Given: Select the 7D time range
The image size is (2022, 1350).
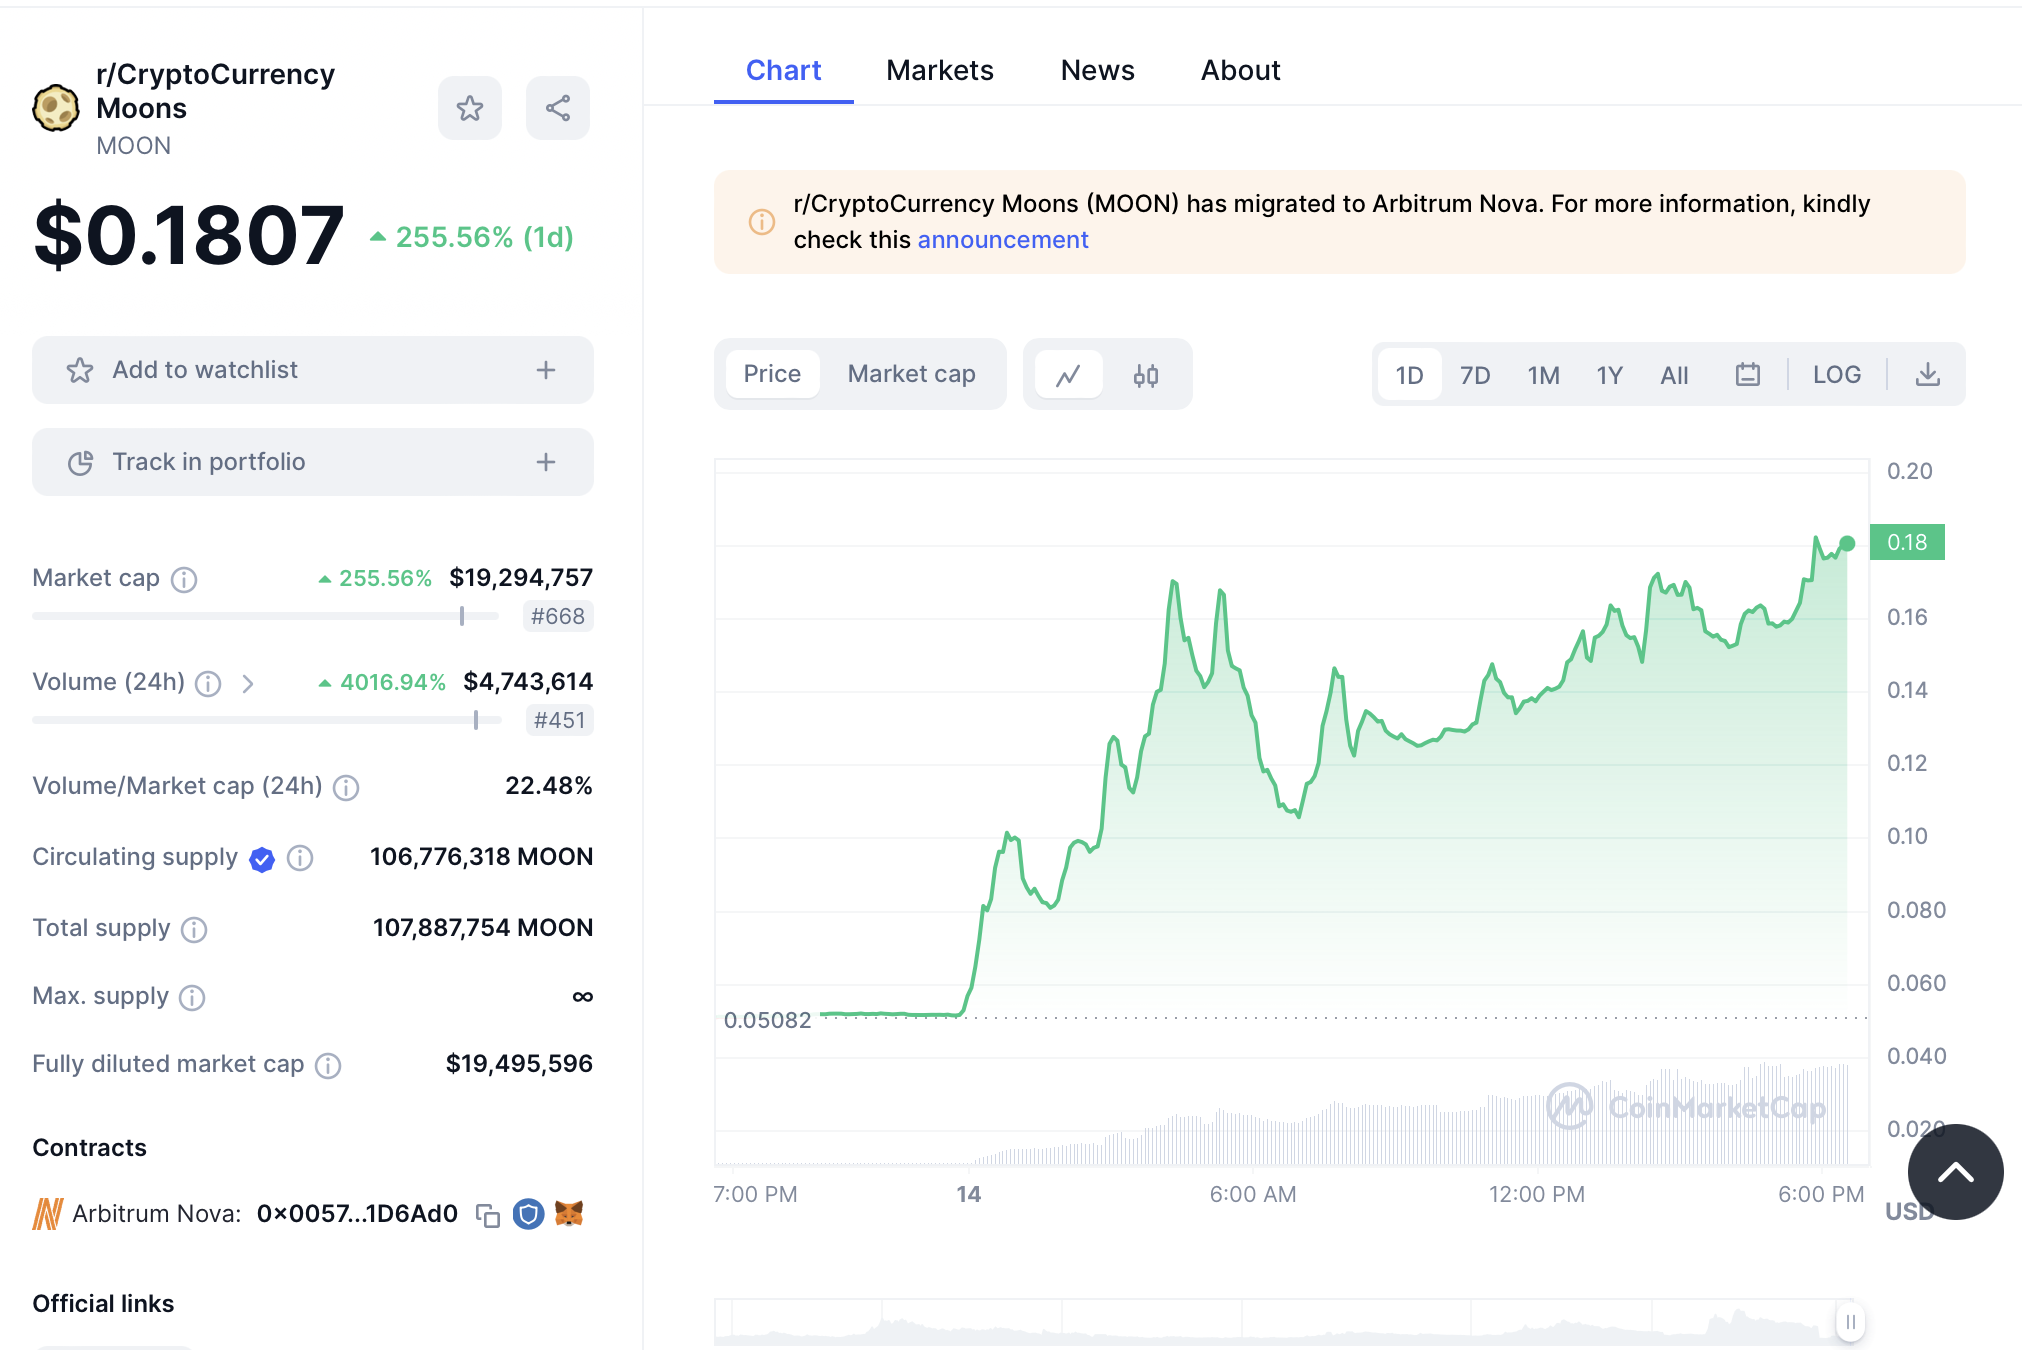Looking at the screenshot, I should (1474, 375).
